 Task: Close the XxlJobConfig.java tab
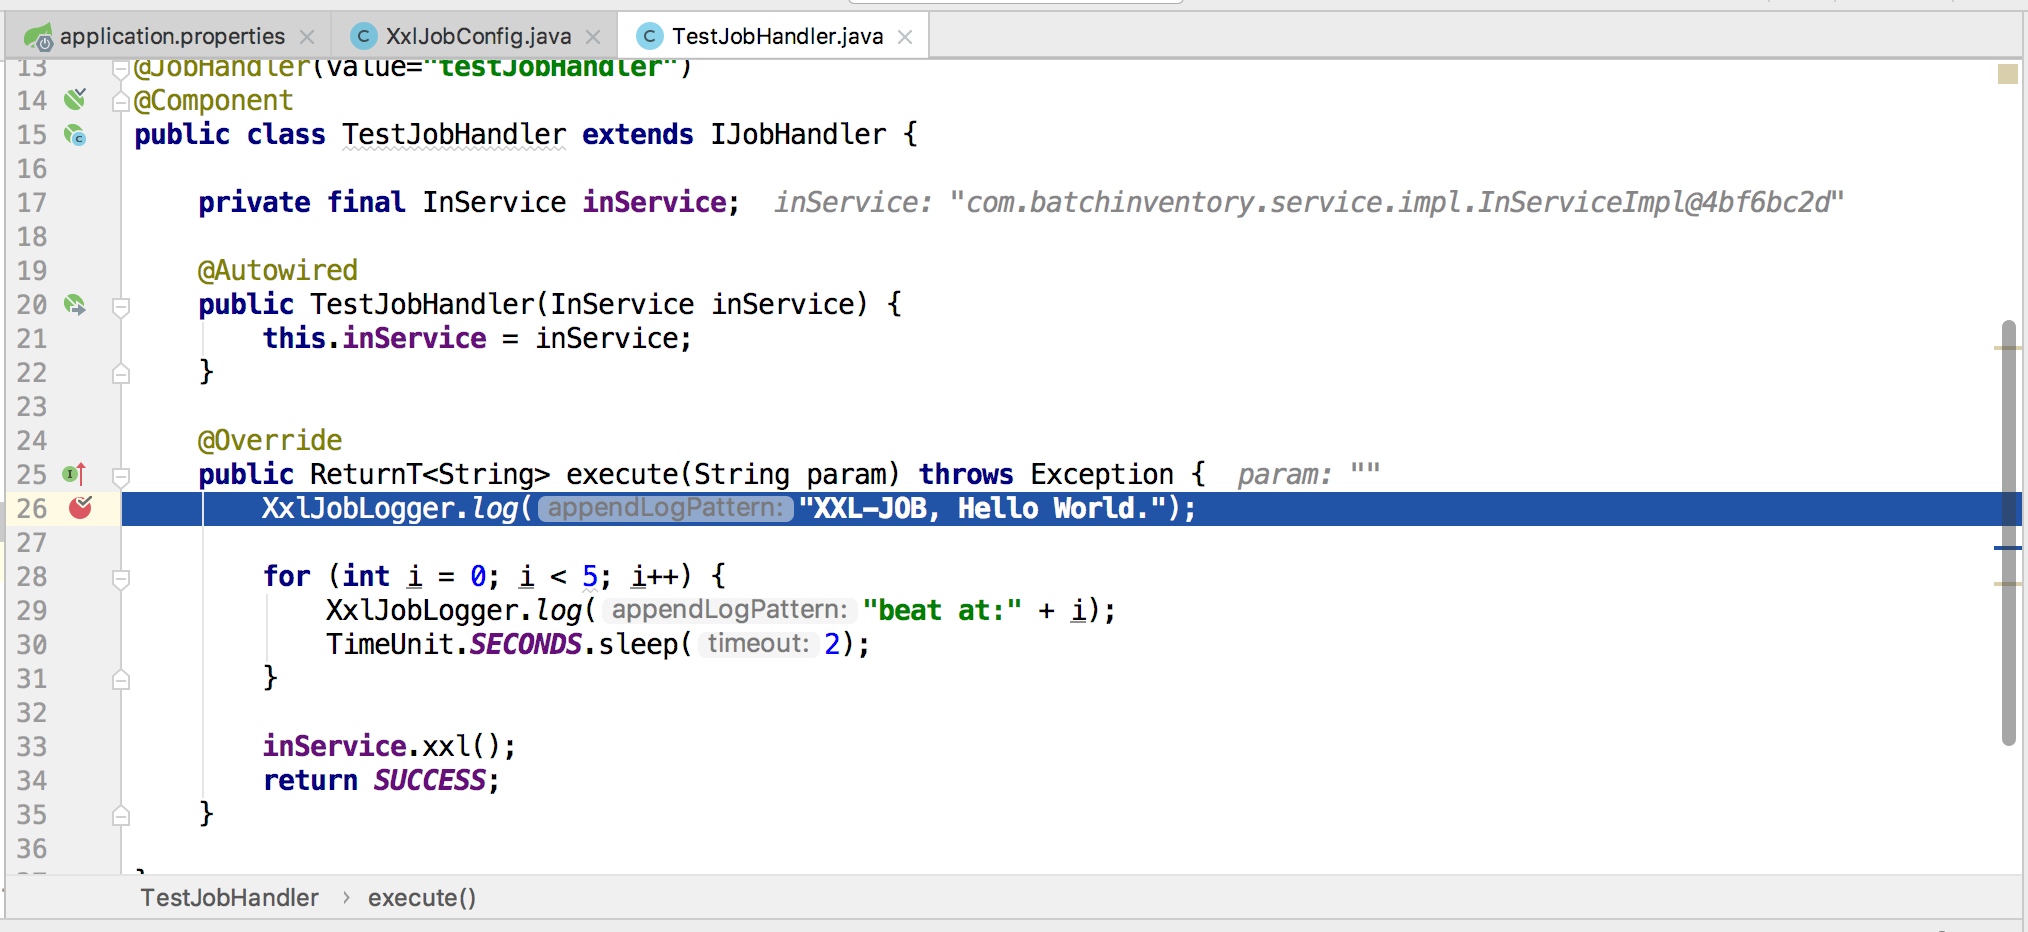[x=593, y=37]
